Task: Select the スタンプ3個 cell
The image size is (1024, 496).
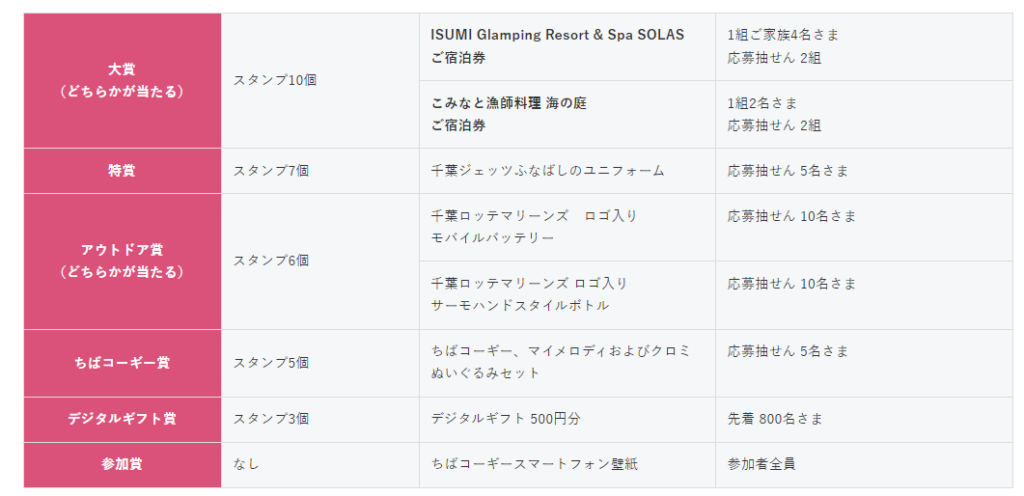Action: coord(320,420)
